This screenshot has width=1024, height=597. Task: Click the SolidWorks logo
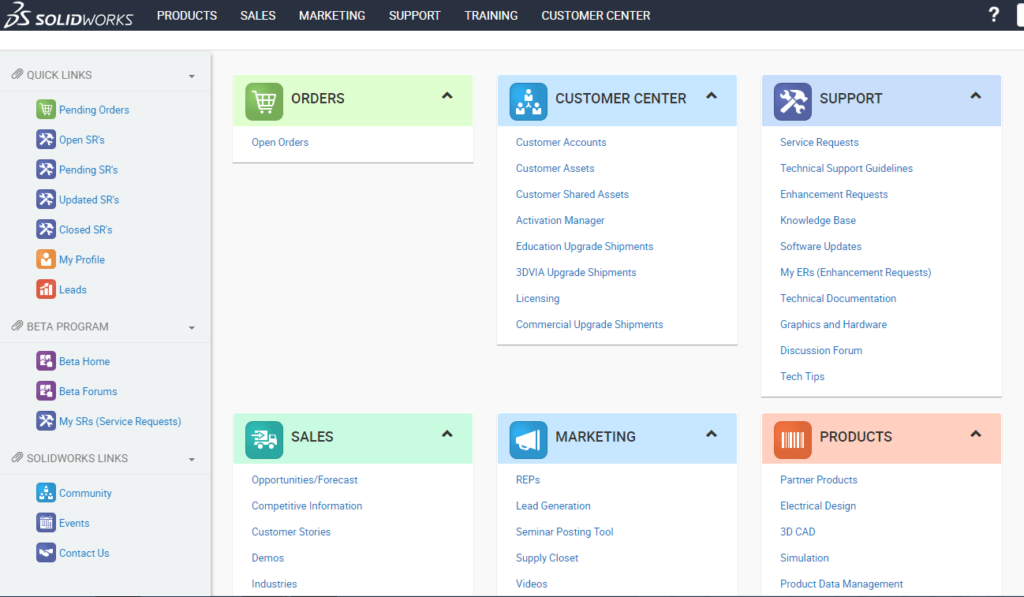[x=69, y=15]
